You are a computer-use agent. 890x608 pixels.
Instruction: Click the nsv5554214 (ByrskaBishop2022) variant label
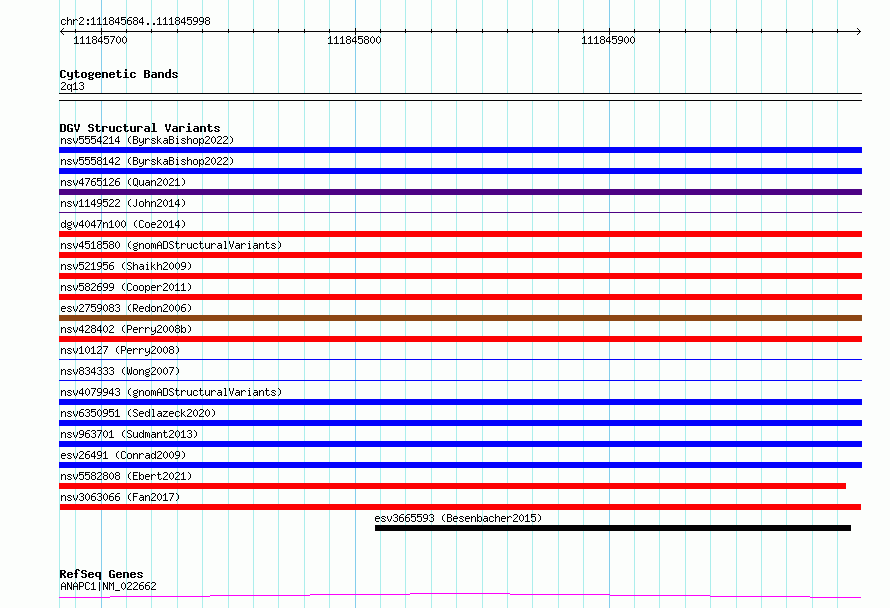coord(147,140)
